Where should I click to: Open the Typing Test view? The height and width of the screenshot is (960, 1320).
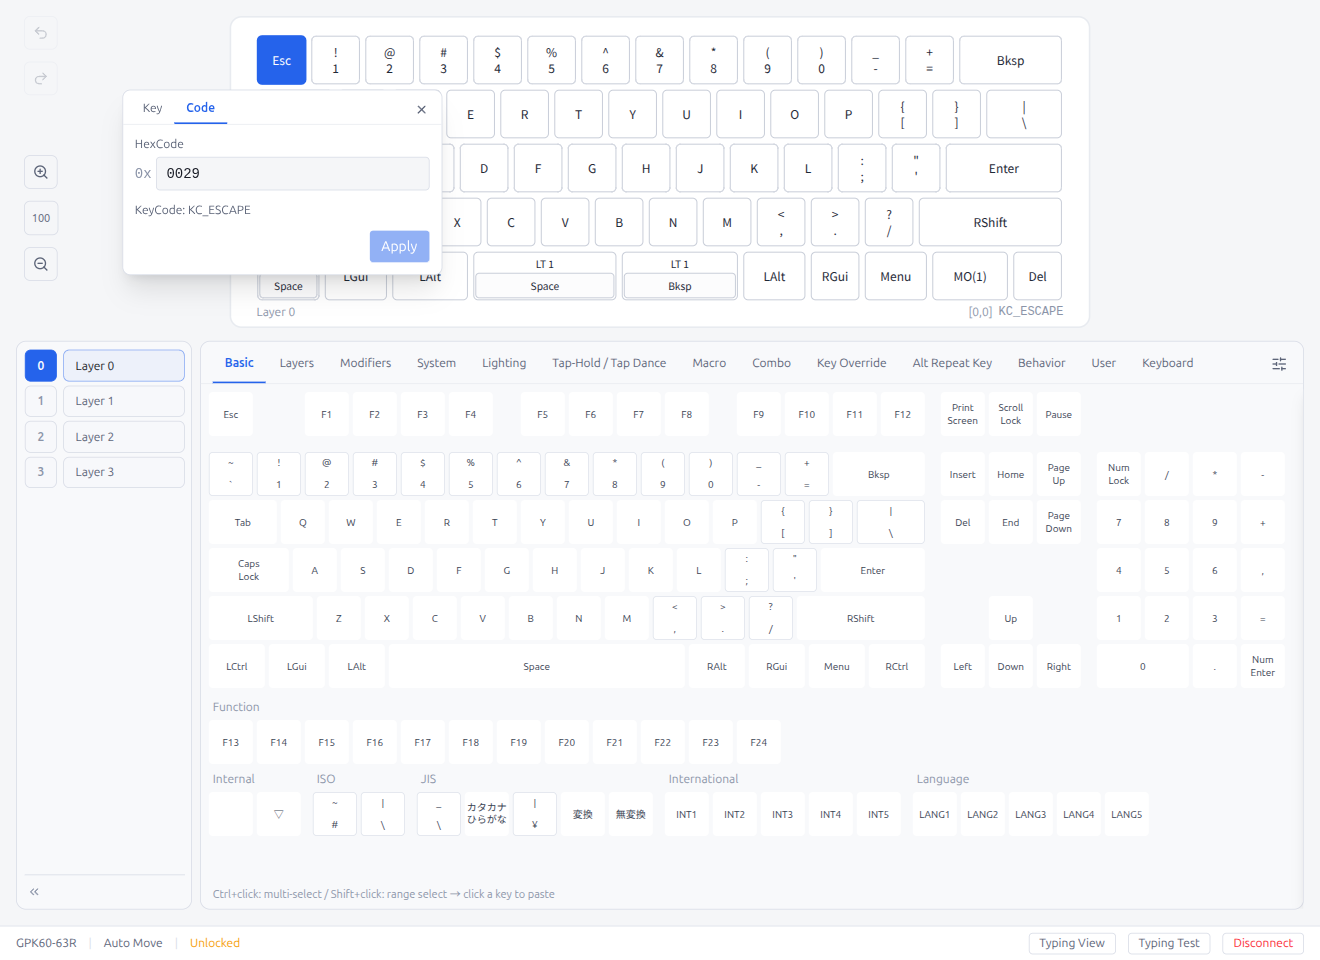point(1168,942)
